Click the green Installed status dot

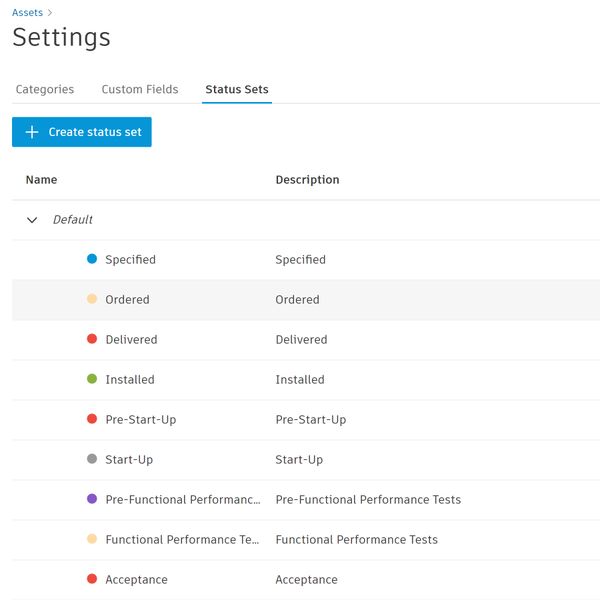pos(92,379)
